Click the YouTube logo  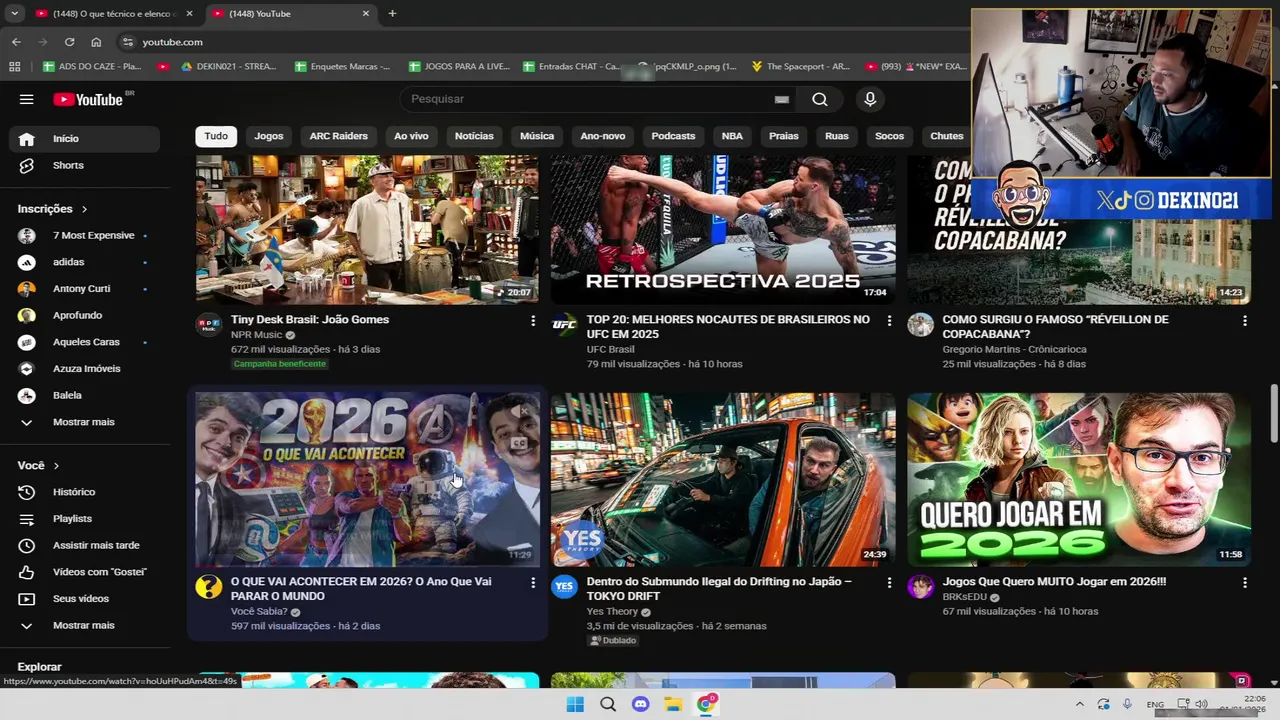tap(88, 99)
